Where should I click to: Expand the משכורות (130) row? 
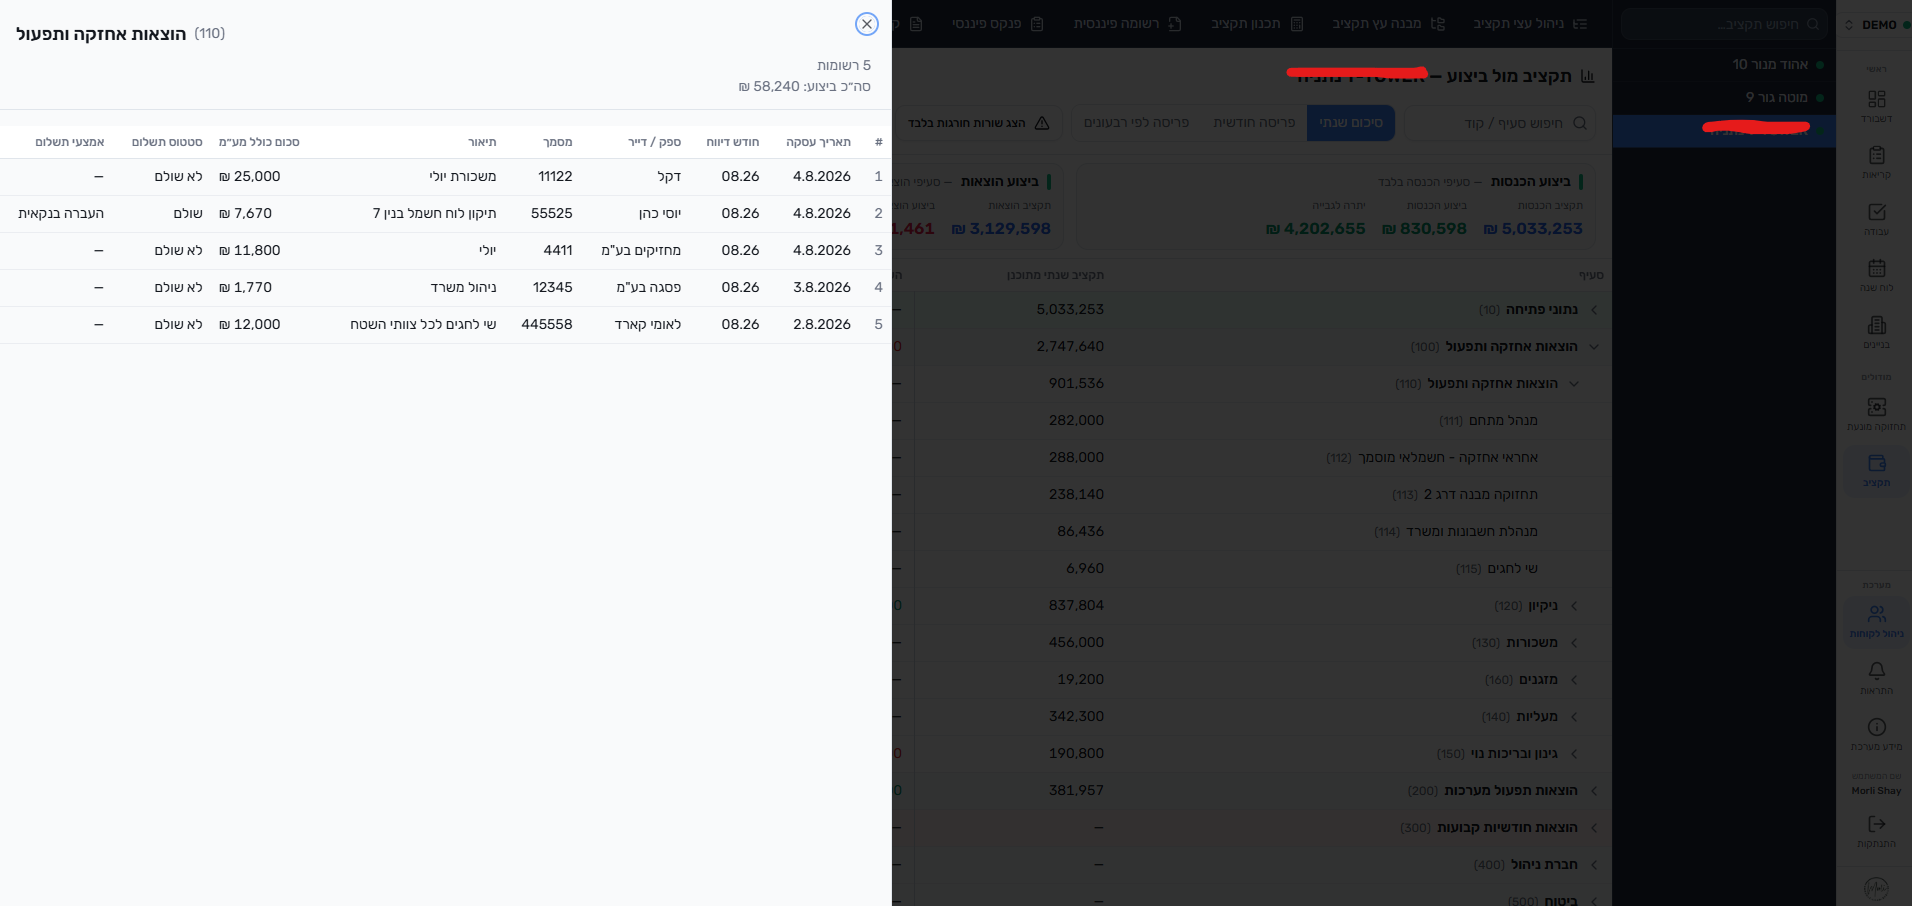pyautogui.click(x=1574, y=643)
